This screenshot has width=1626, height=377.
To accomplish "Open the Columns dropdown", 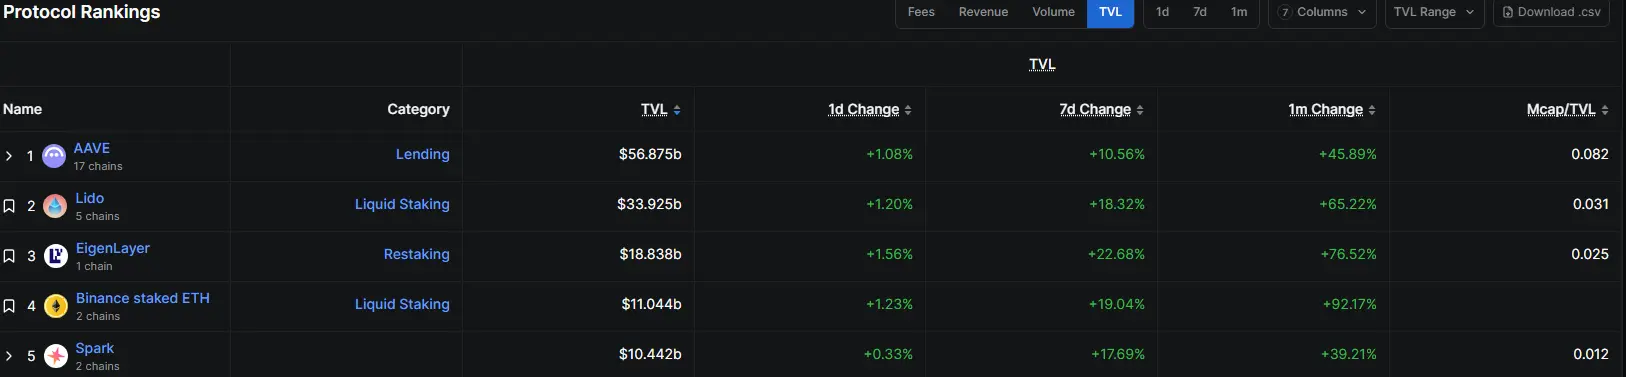I will (1322, 12).
